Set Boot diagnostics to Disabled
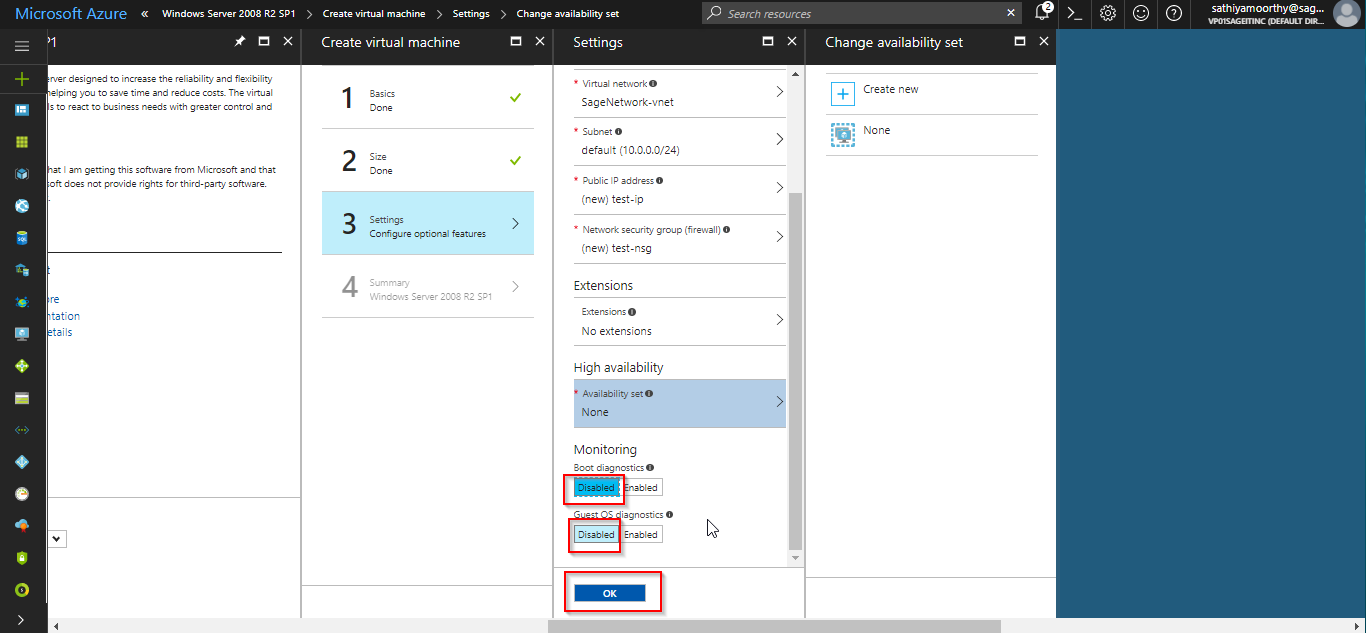Image resolution: width=1366 pixels, height=633 pixels. click(x=596, y=488)
